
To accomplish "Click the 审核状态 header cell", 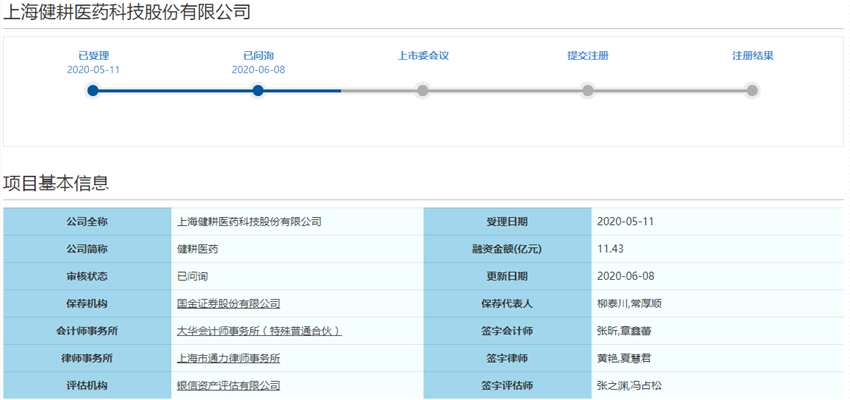I will point(87,276).
